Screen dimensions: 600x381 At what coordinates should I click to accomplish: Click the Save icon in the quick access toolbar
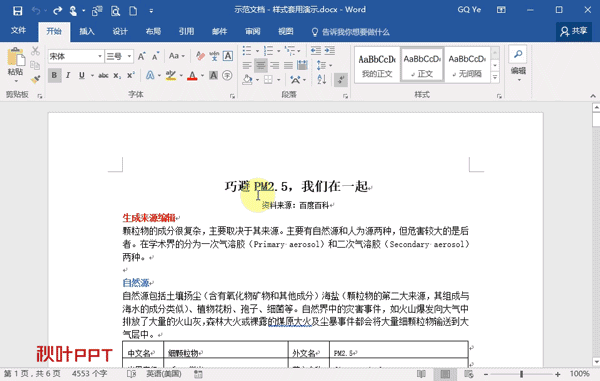17,10
